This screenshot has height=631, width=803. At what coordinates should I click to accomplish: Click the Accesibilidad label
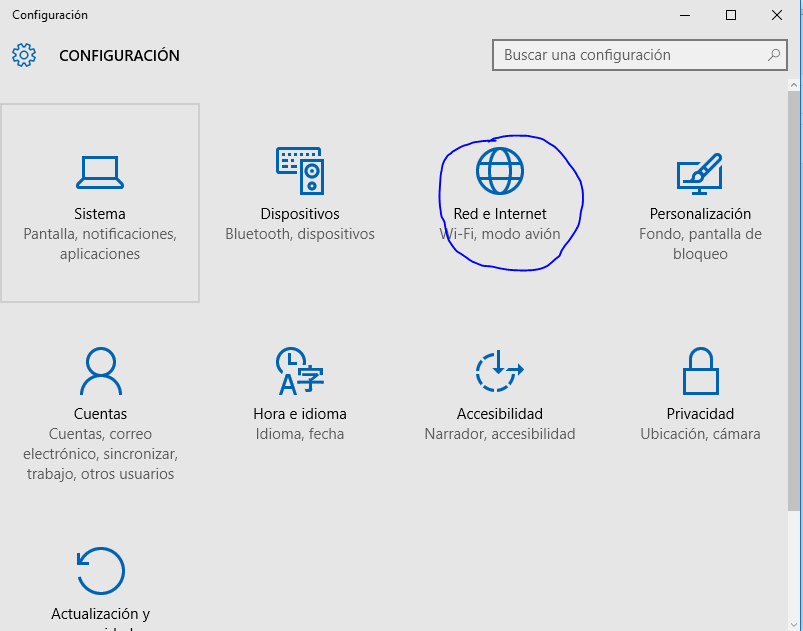pos(500,413)
